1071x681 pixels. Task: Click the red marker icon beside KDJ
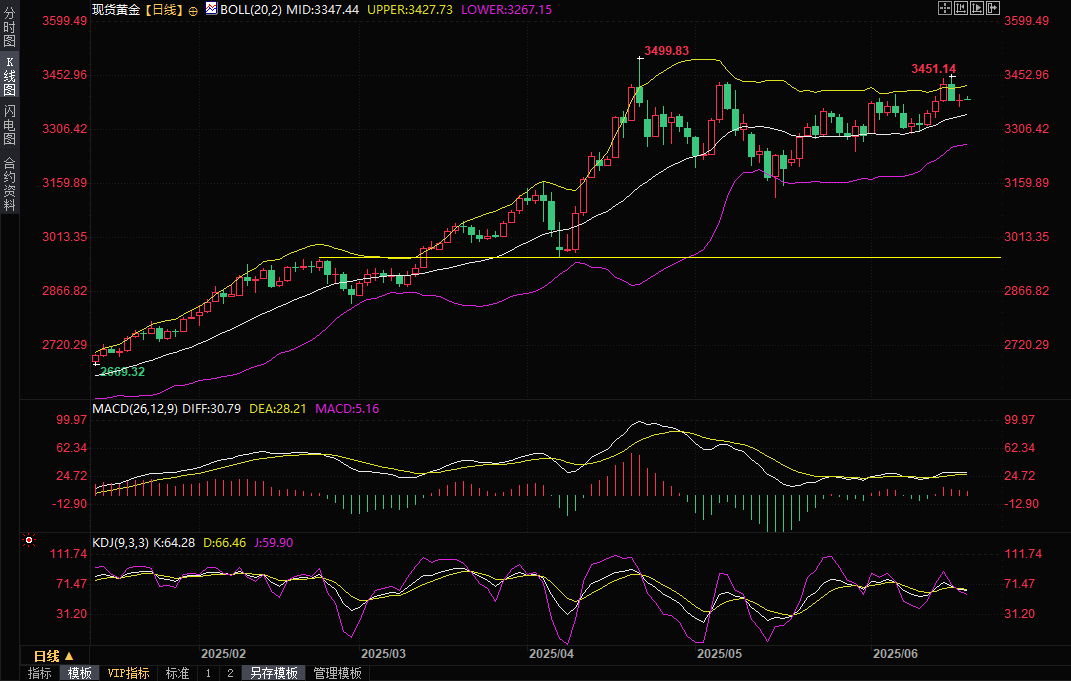point(29,541)
